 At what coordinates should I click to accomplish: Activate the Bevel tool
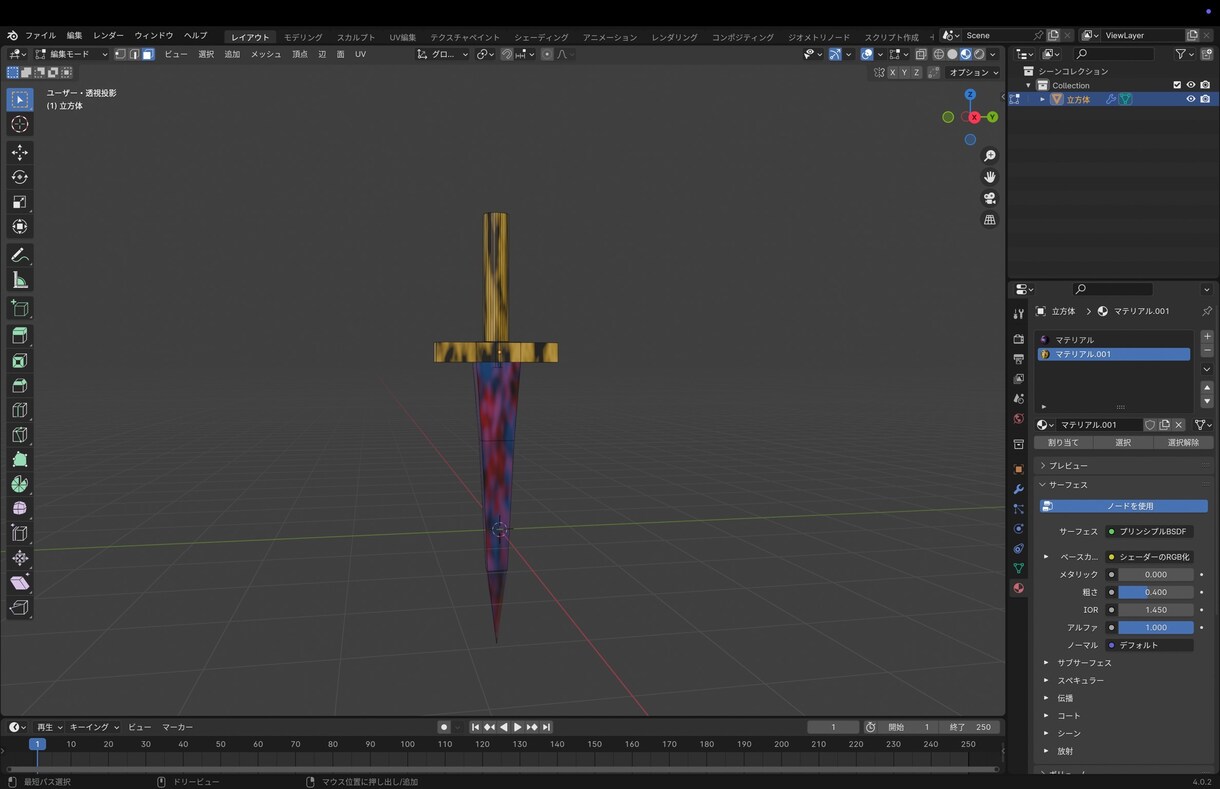pos(20,386)
